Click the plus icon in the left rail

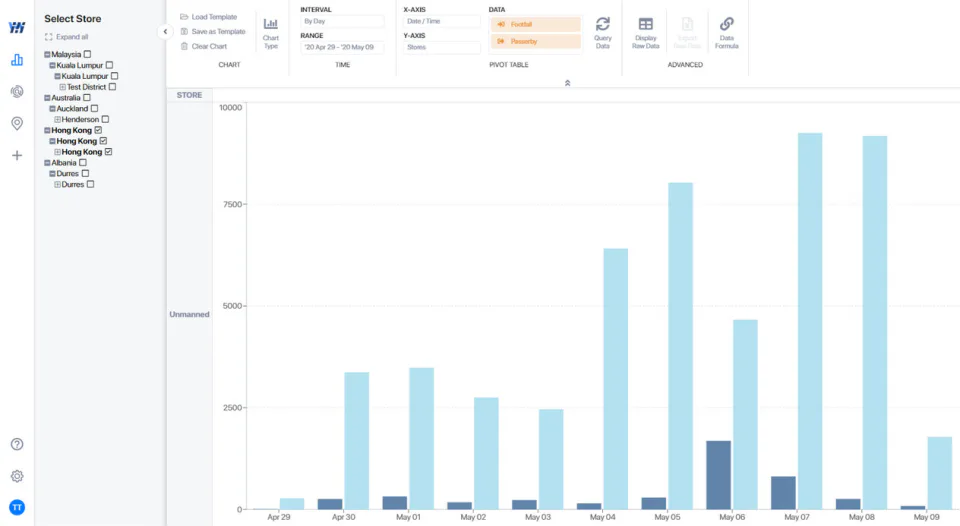coord(17,156)
